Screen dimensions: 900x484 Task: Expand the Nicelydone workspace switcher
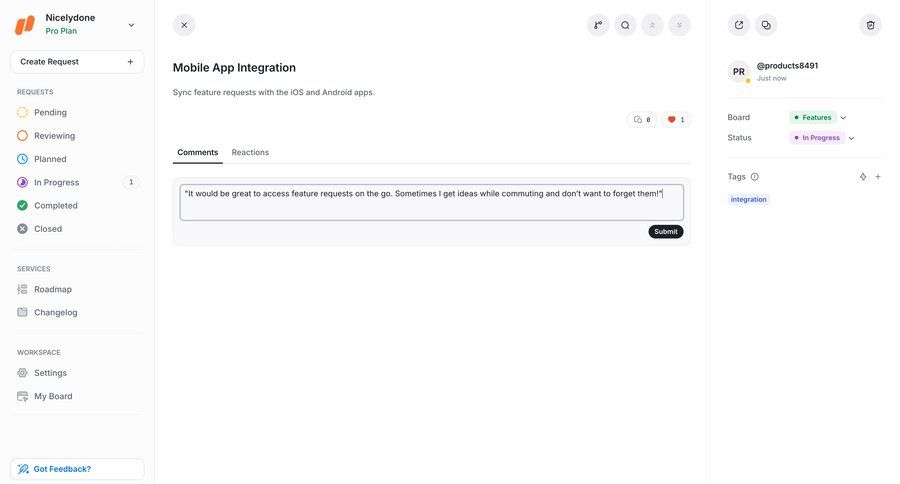tap(131, 25)
